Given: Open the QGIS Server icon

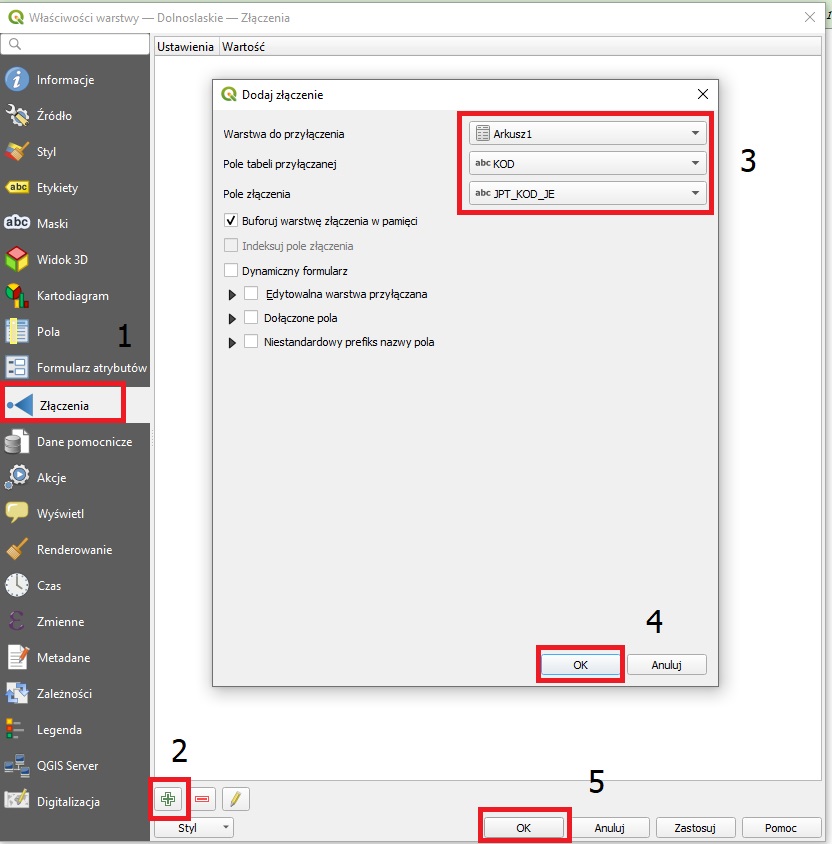Looking at the screenshot, I should (x=17, y=766).
